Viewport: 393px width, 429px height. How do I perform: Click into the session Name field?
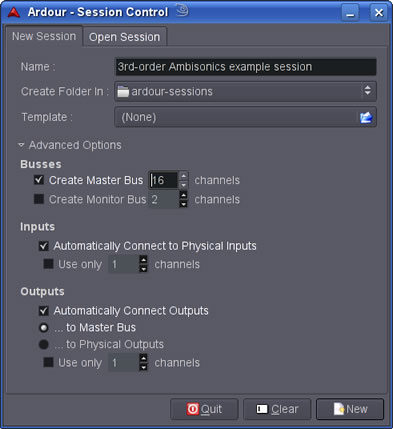(x=246, y=67)
